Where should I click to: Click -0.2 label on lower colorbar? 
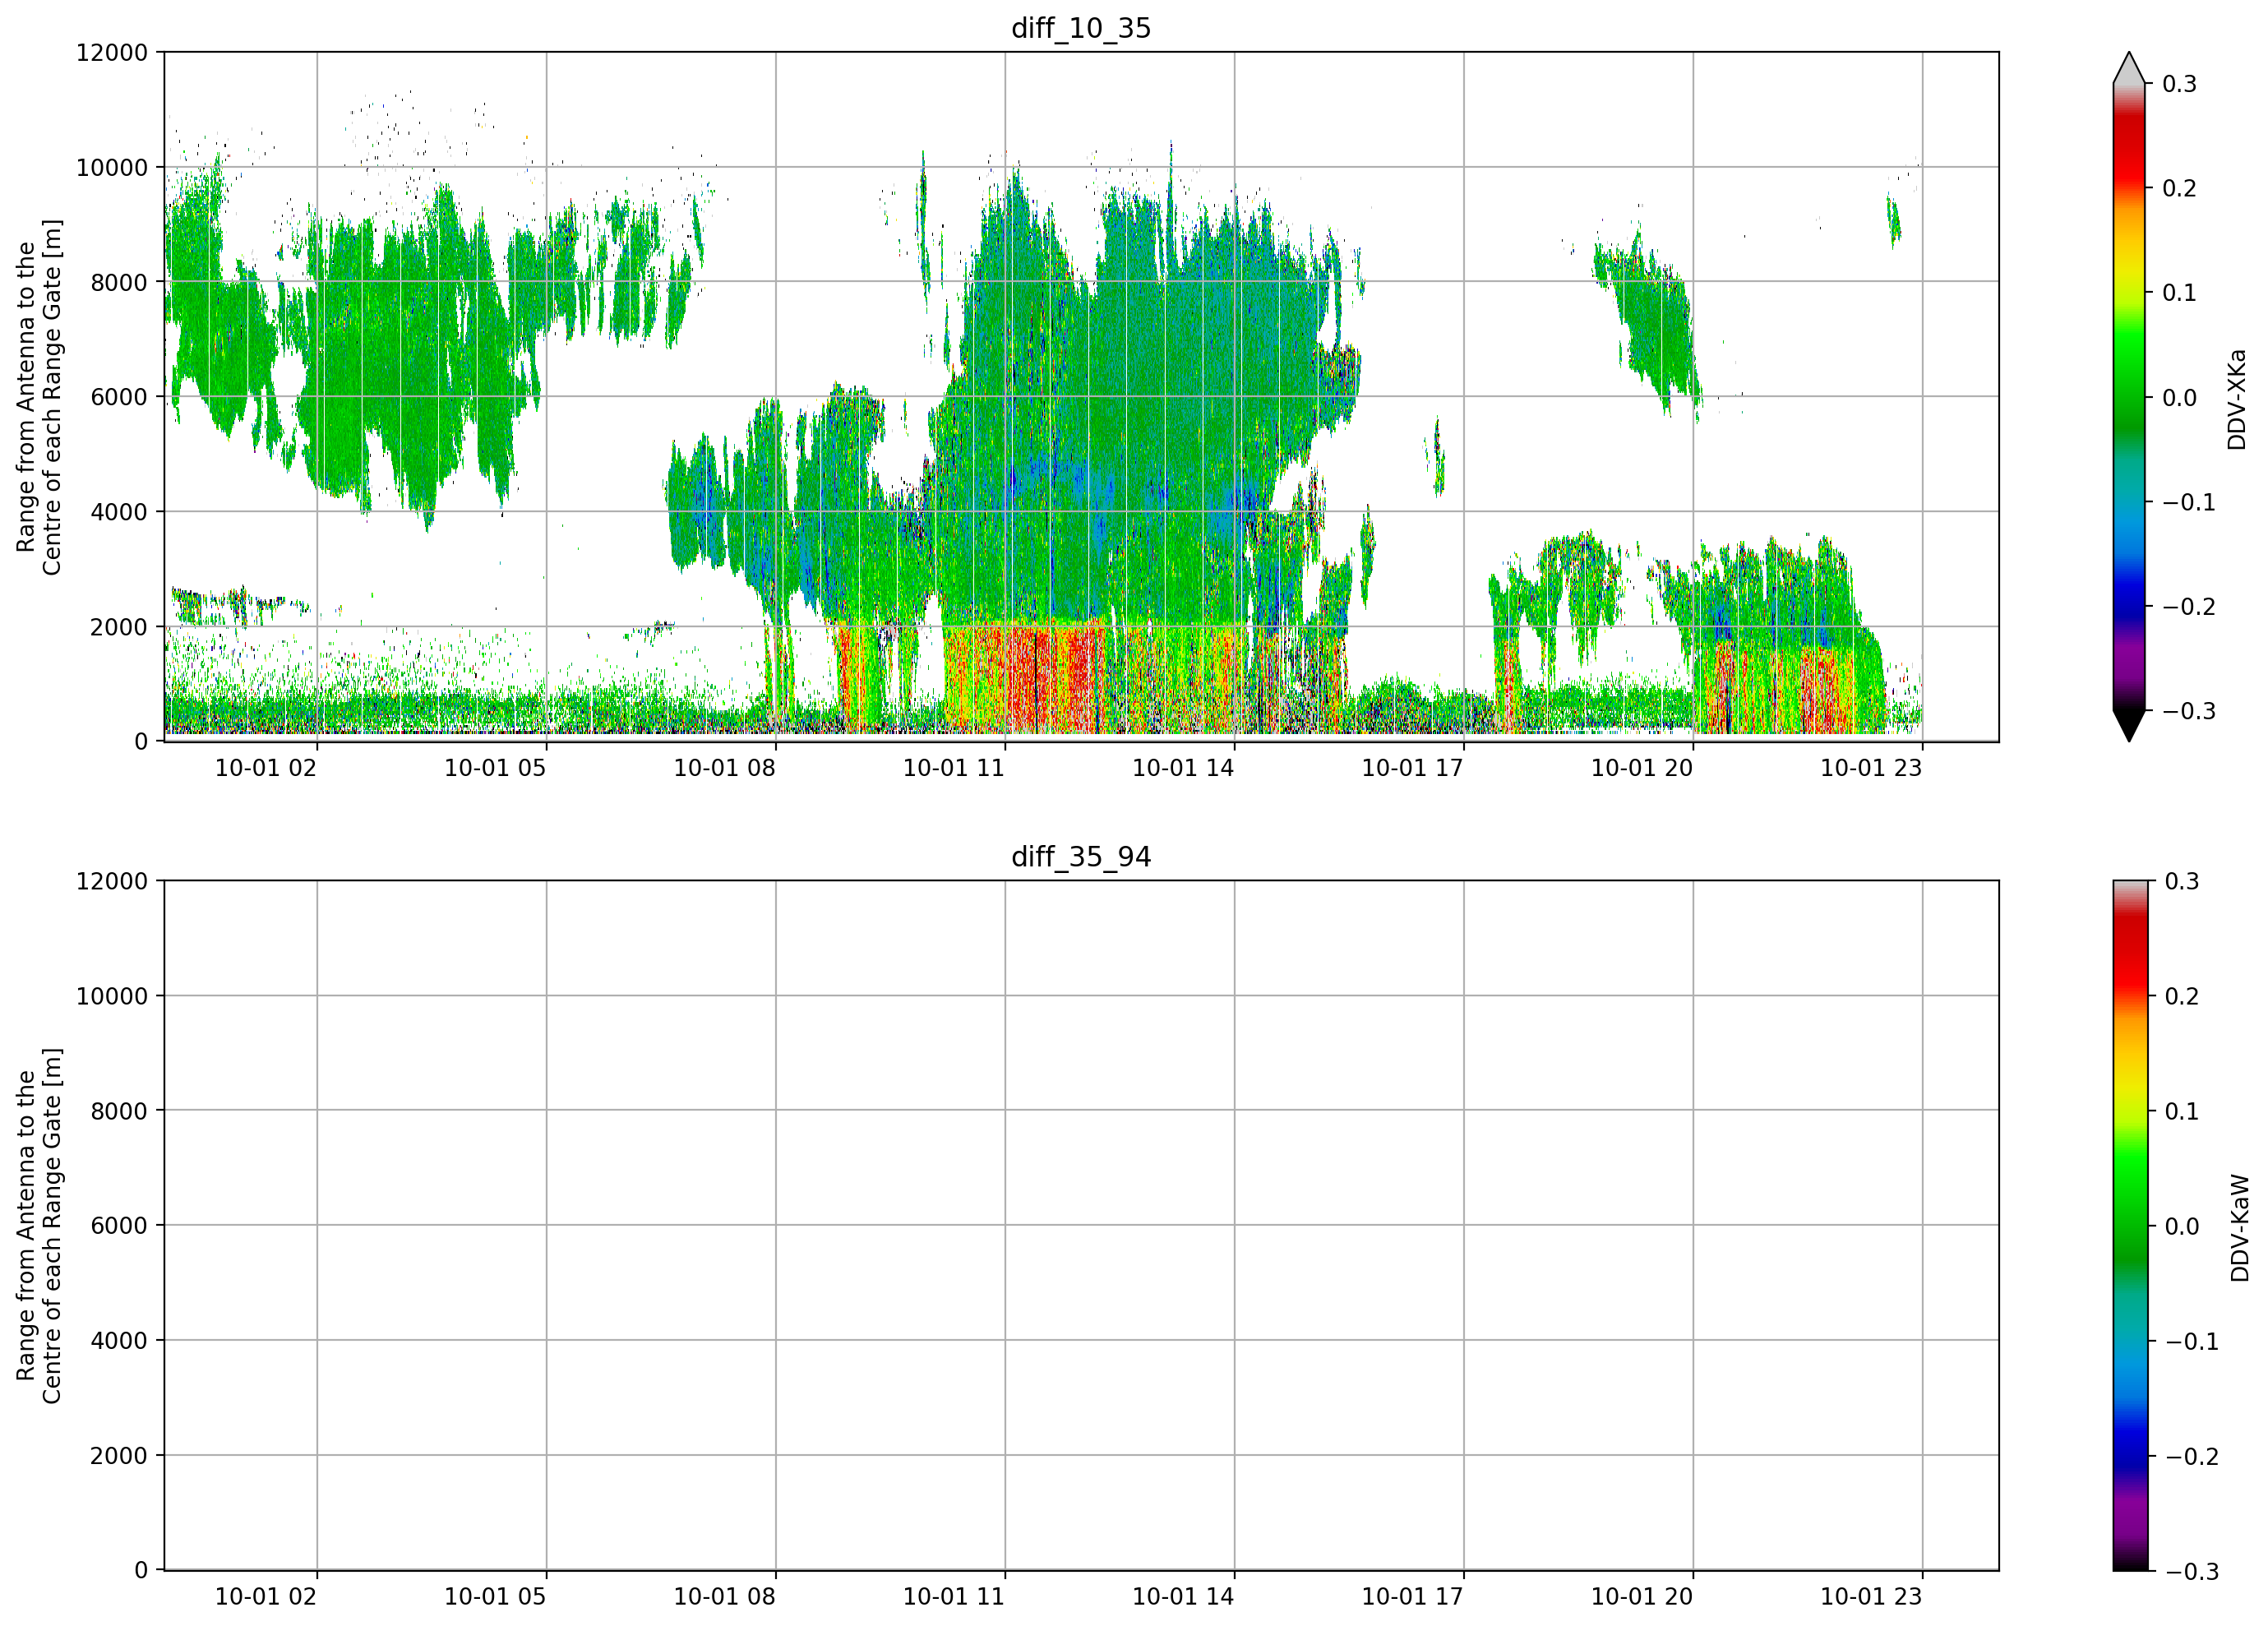(x=2192, y=1456)
